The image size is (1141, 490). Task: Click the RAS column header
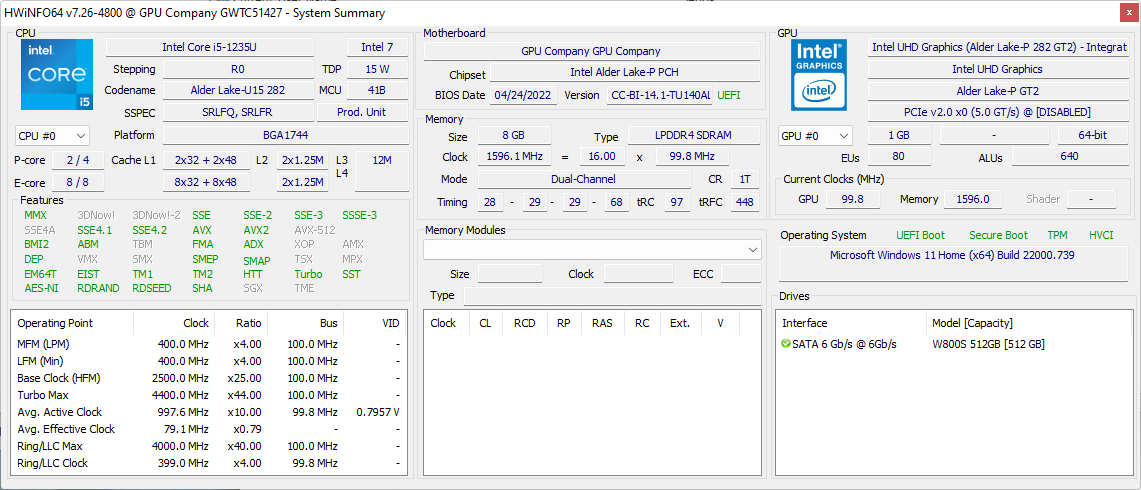click(603, 323)
